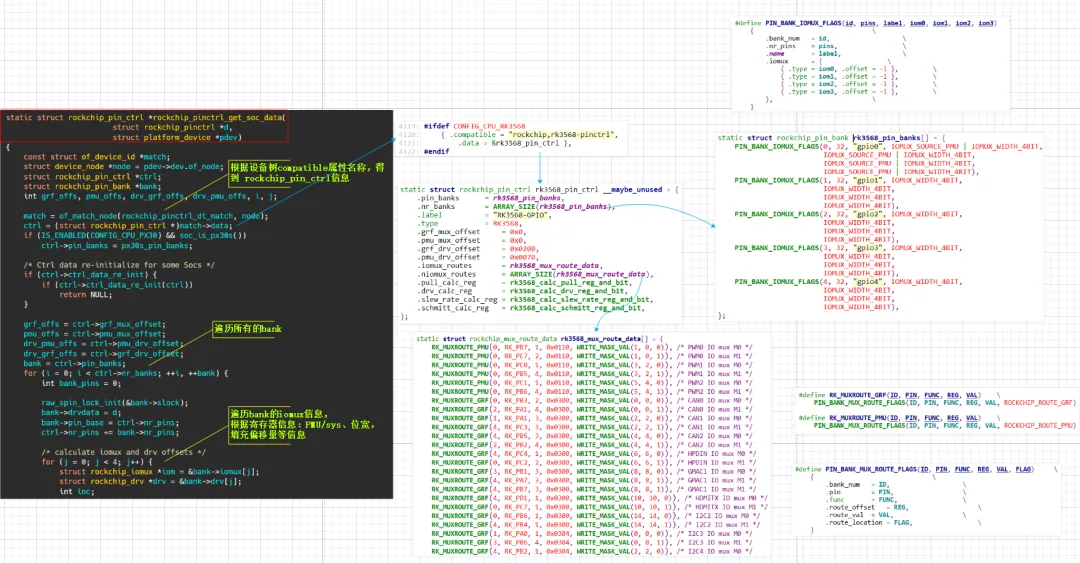
Task: Select the yellow note mentioning compatible属性名称
Action: (x=308, y=173)
